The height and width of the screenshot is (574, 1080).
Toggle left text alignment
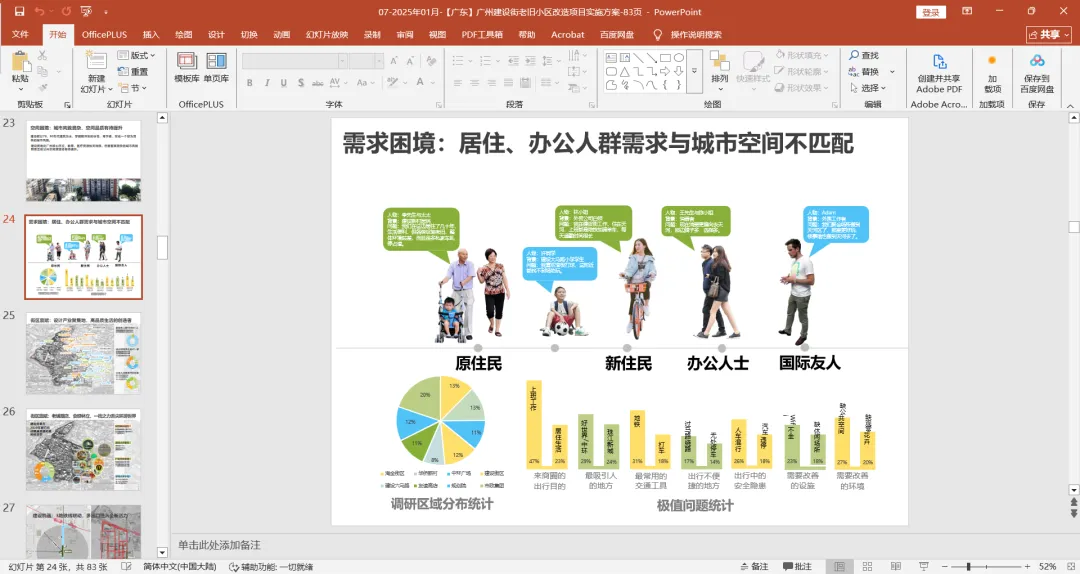[x=457, y=83]
